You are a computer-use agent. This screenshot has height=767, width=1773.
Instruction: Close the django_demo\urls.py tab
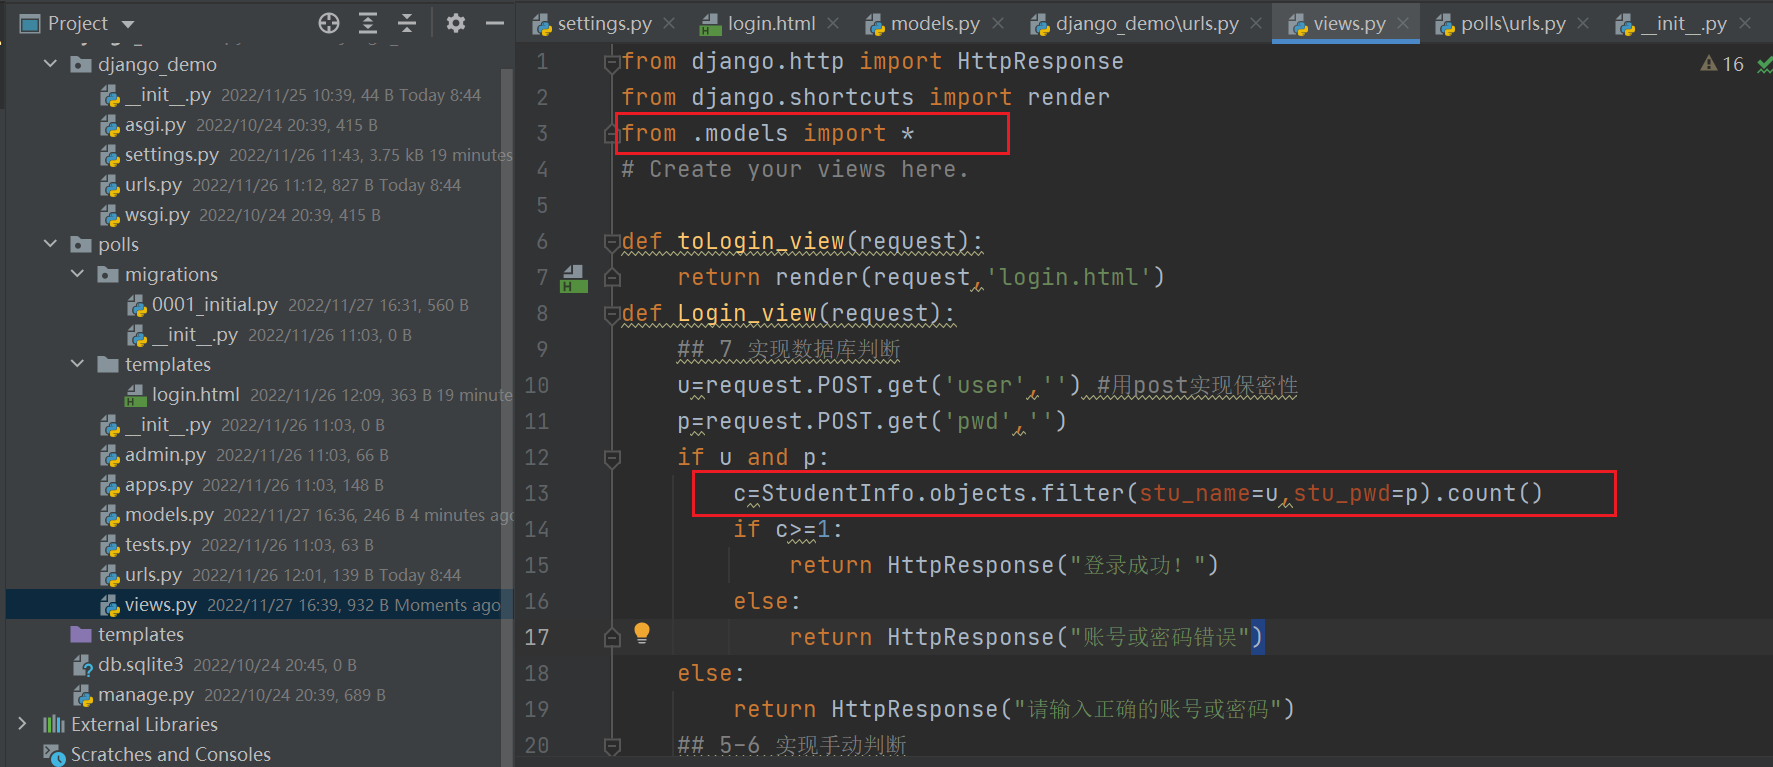pyautogui.click(x=1256, y=23)
